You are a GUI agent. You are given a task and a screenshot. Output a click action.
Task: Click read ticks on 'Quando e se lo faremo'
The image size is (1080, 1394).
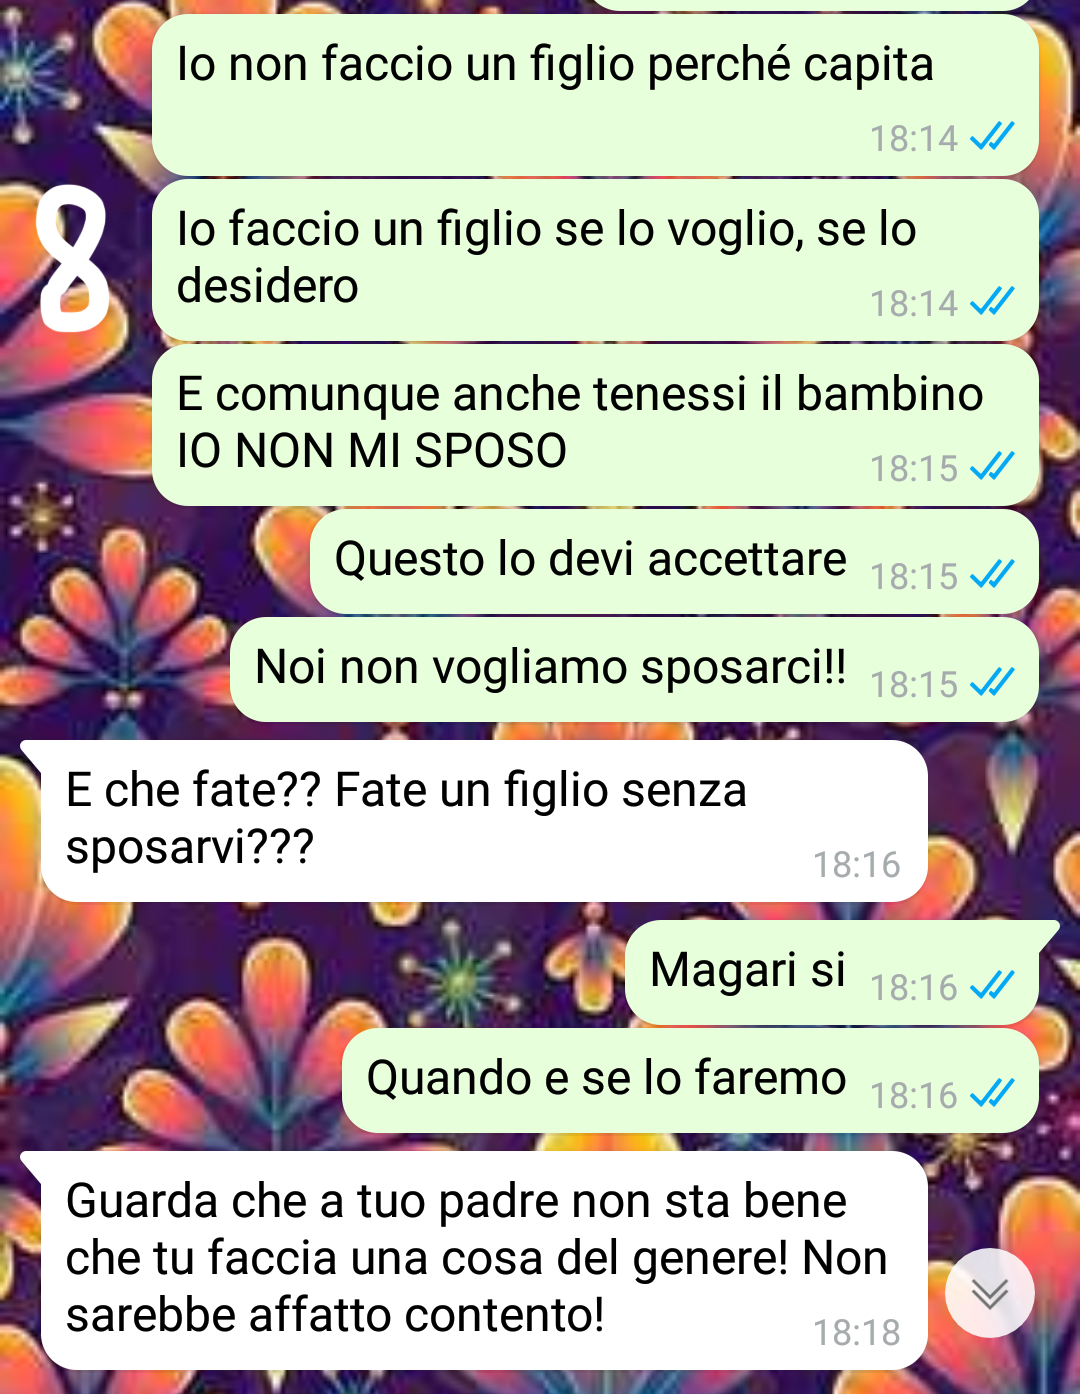(992, 1094)
